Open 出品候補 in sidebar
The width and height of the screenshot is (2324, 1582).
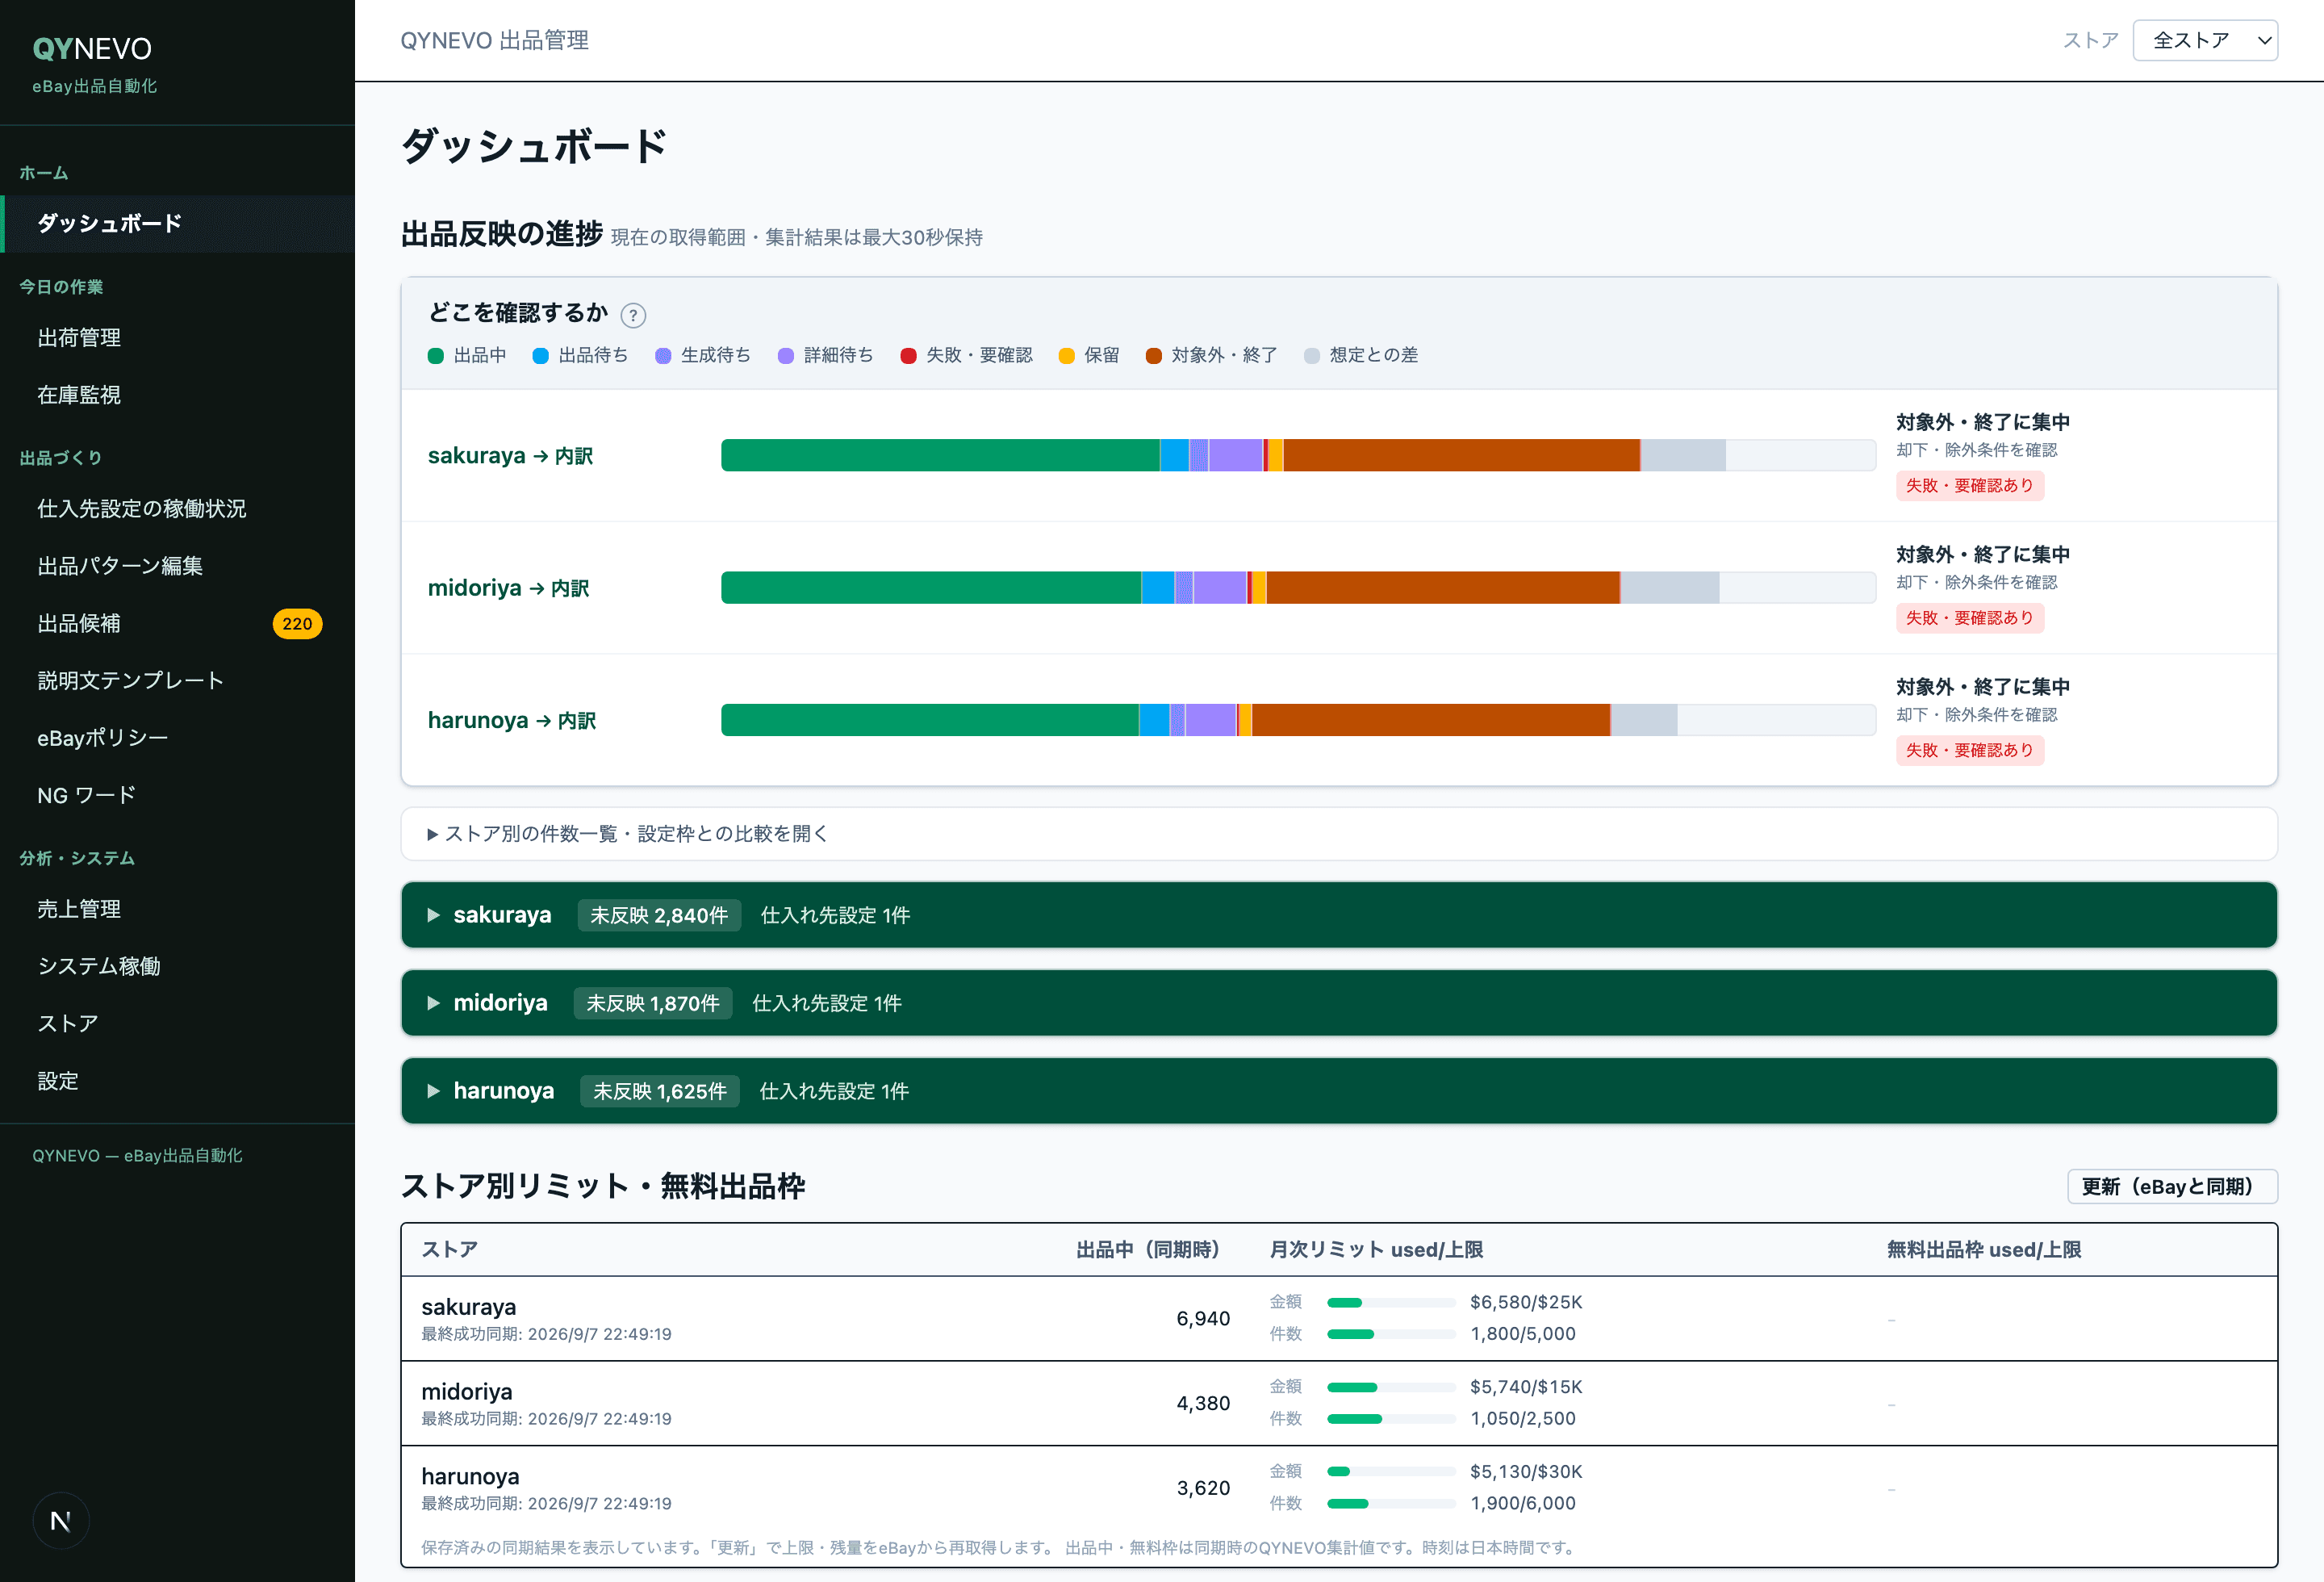pyautogui.click(x=178, y=623)
